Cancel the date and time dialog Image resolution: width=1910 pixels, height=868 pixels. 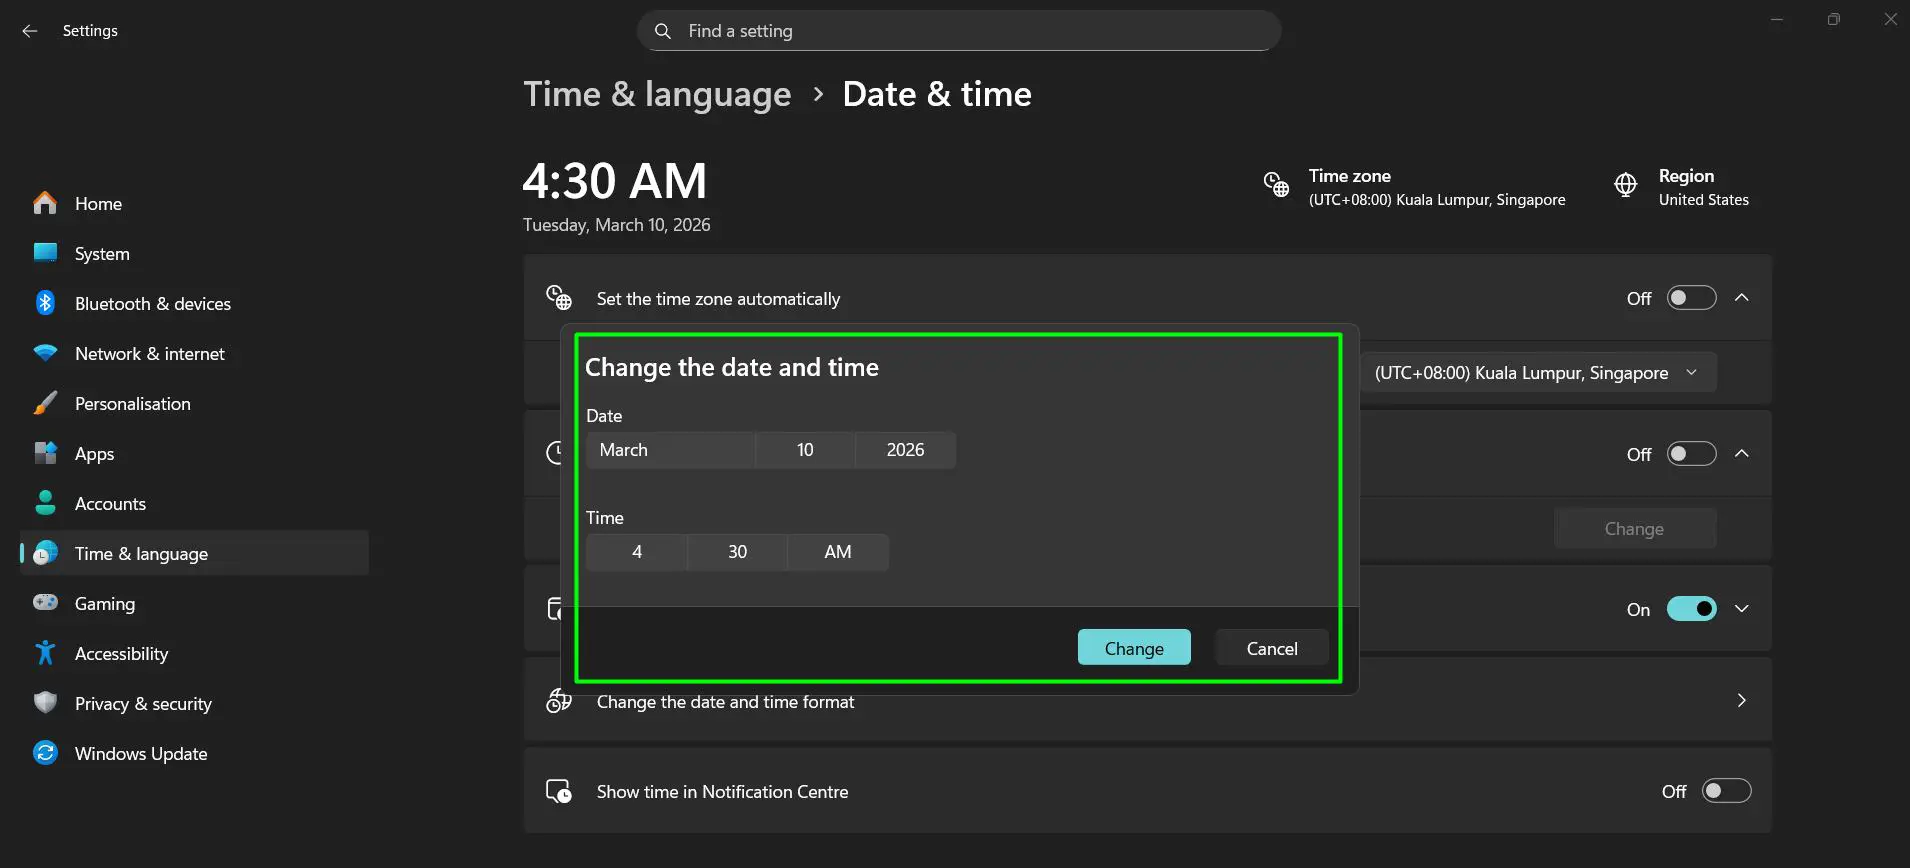click(x=1272, y=648)
